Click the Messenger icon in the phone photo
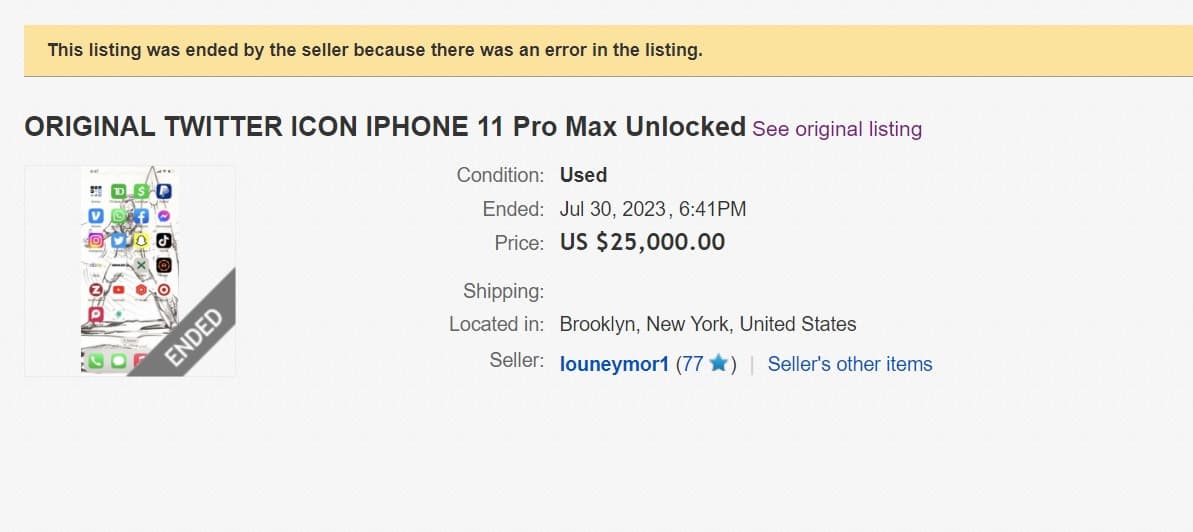 click(x=164, y=215)
